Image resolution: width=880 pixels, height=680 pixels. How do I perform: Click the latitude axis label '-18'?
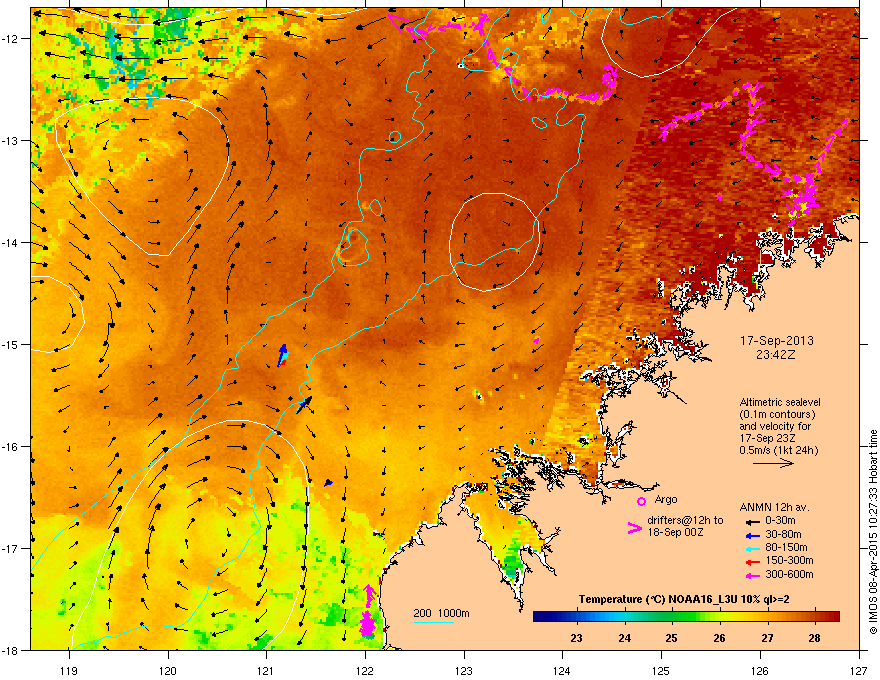coord(10,650)
